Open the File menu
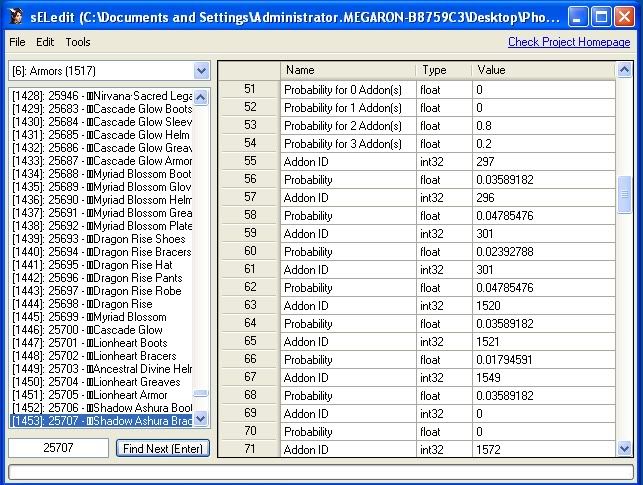The width and height of the screenshot is (643, 485). [17, 42]
